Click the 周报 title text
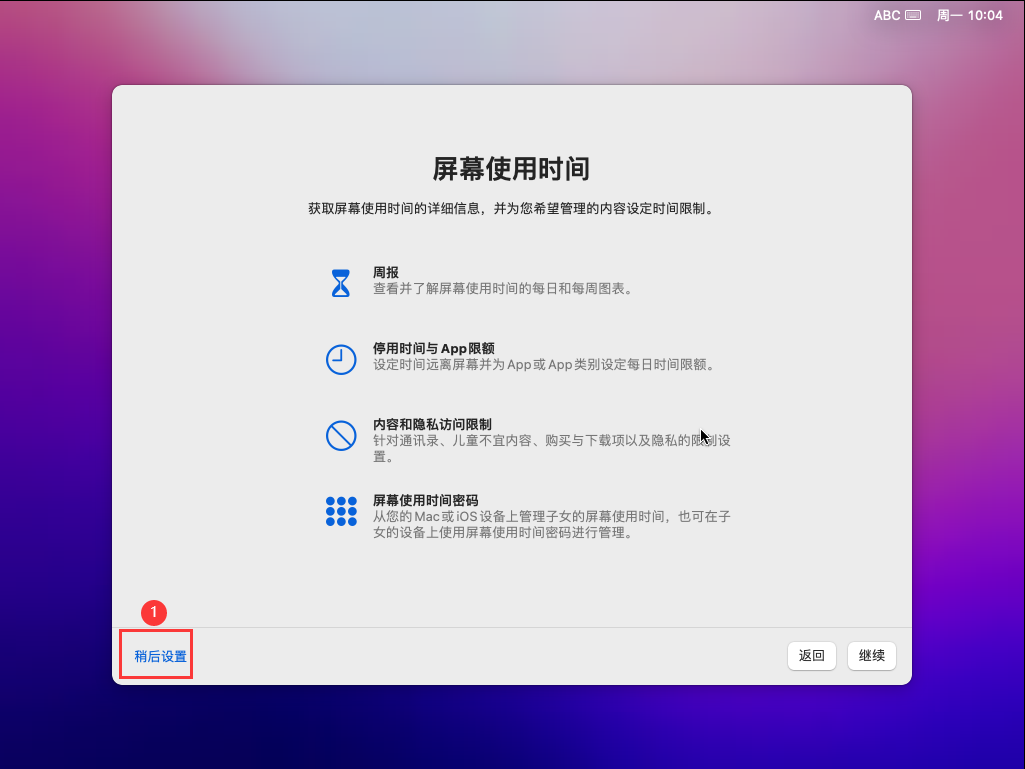Image resolution: width=1025 pixels, height=769 pixels. [386, 272]
